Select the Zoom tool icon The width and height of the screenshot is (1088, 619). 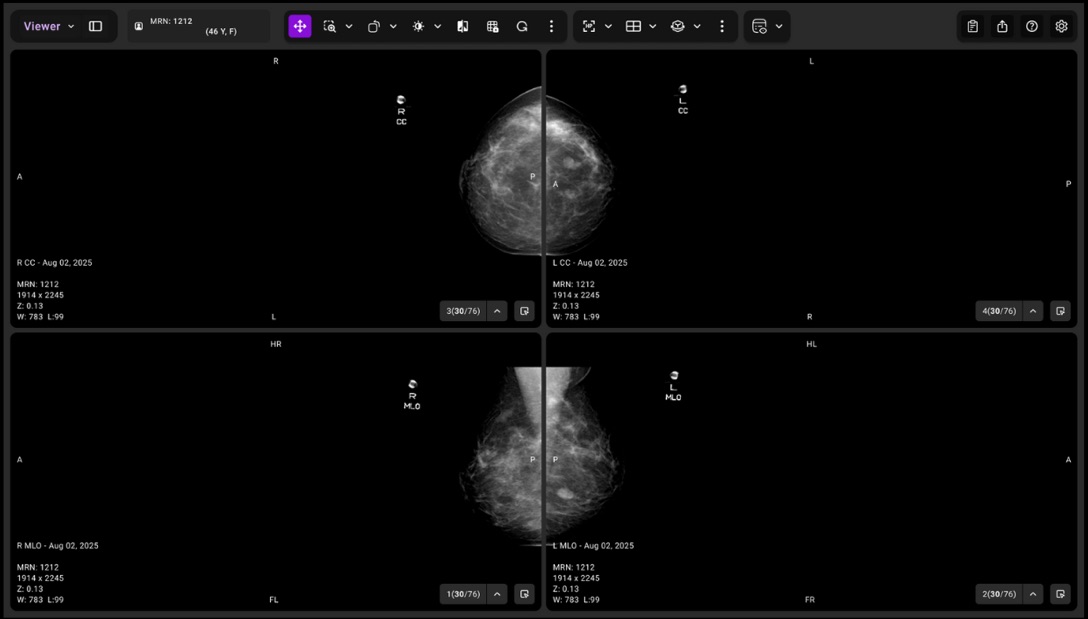click(330, 26)
